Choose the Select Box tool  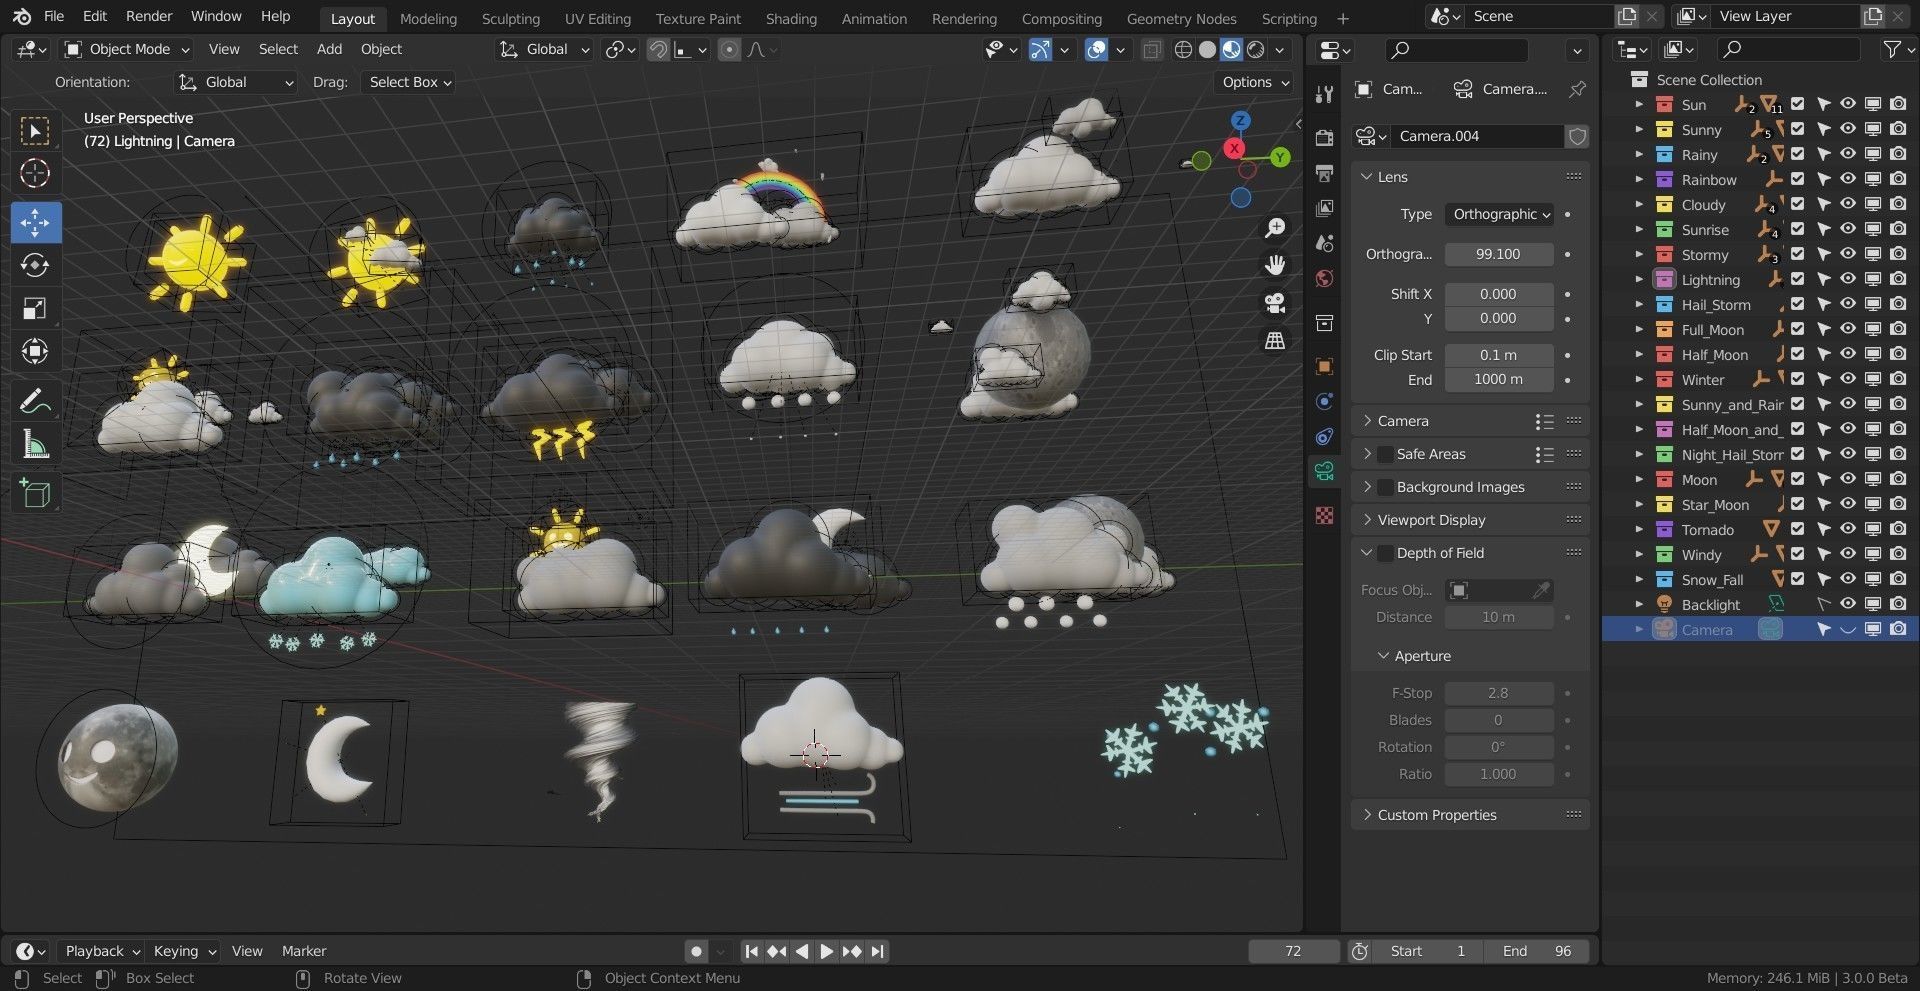35,131
